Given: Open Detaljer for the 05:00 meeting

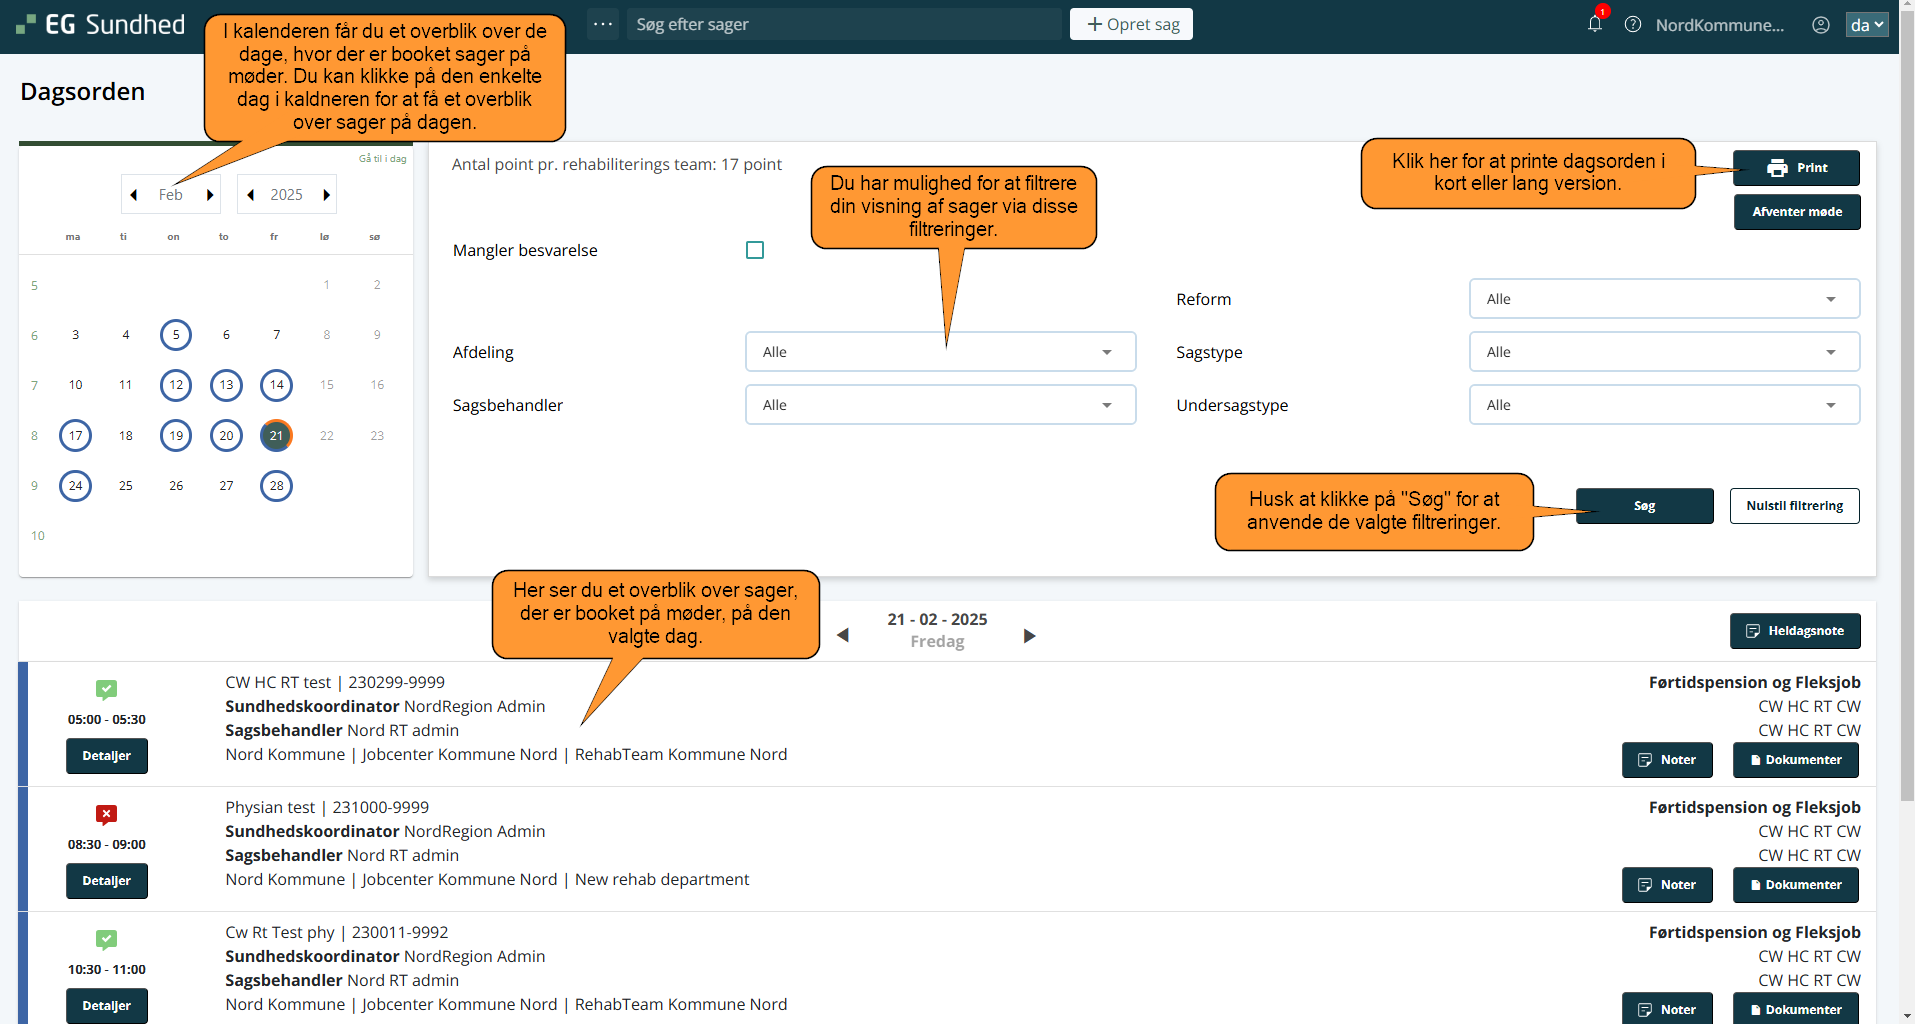Looking at the screenshot, I should tap(107, 756).
